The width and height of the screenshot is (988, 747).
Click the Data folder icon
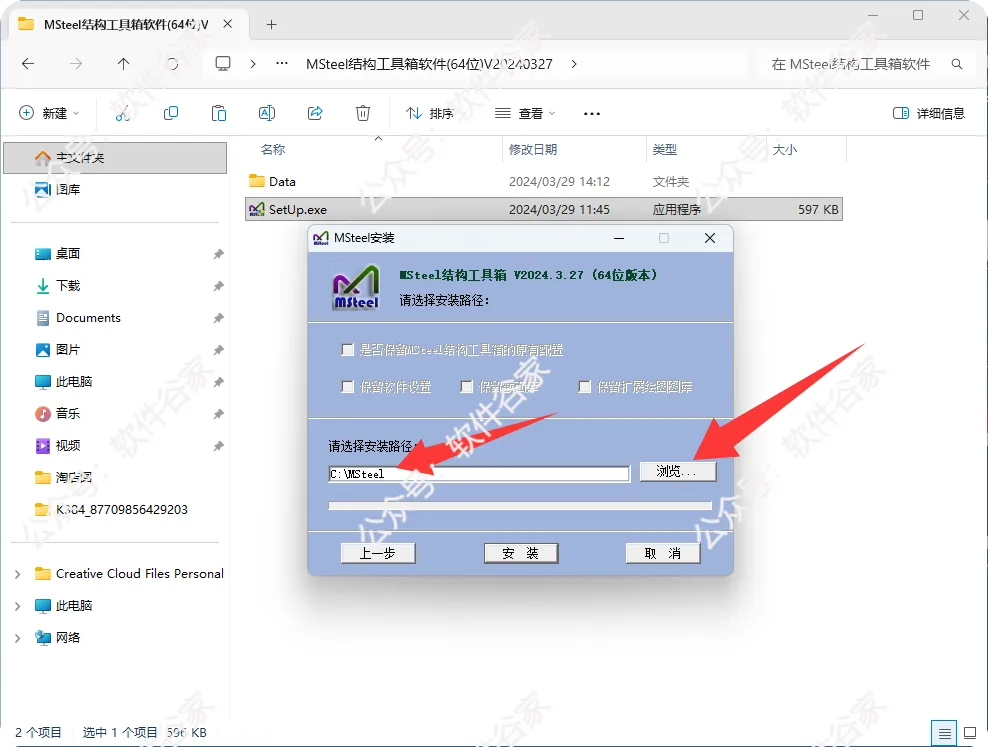(x=256, y=181)
